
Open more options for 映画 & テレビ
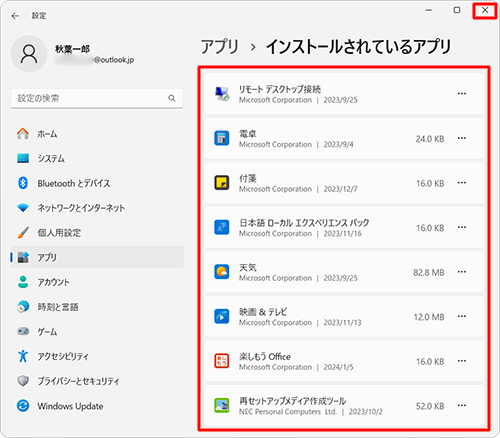462,316
